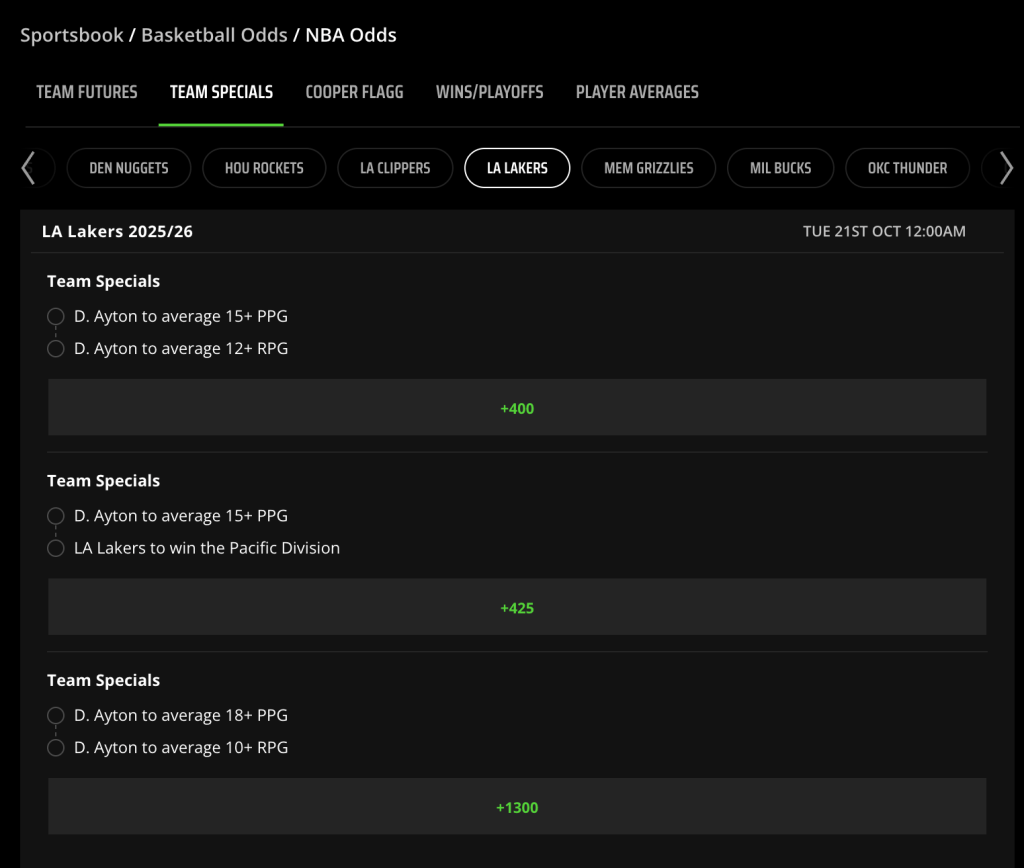Image resolution: width=1024 pixels, height=868 pixels.
Task: Add the +1300 odds bet
Action: [517, 807]
